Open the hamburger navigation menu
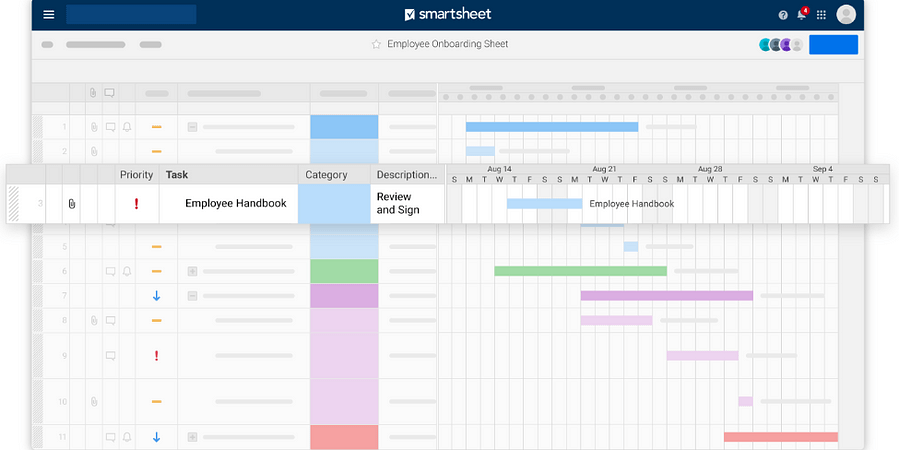This screenshot has height=450, width=899. 49,14
